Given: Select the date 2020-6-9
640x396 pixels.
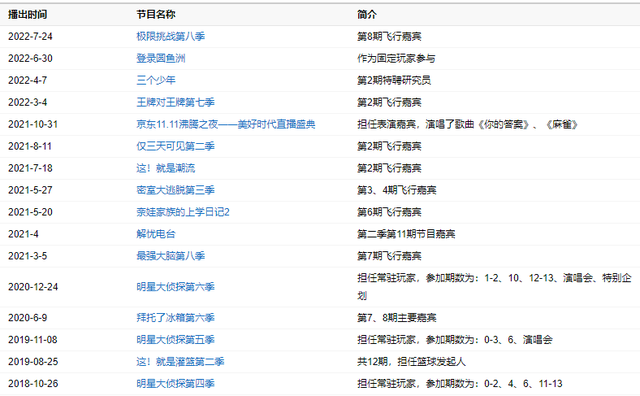Looking at the screenshot, I should point(27,318).
